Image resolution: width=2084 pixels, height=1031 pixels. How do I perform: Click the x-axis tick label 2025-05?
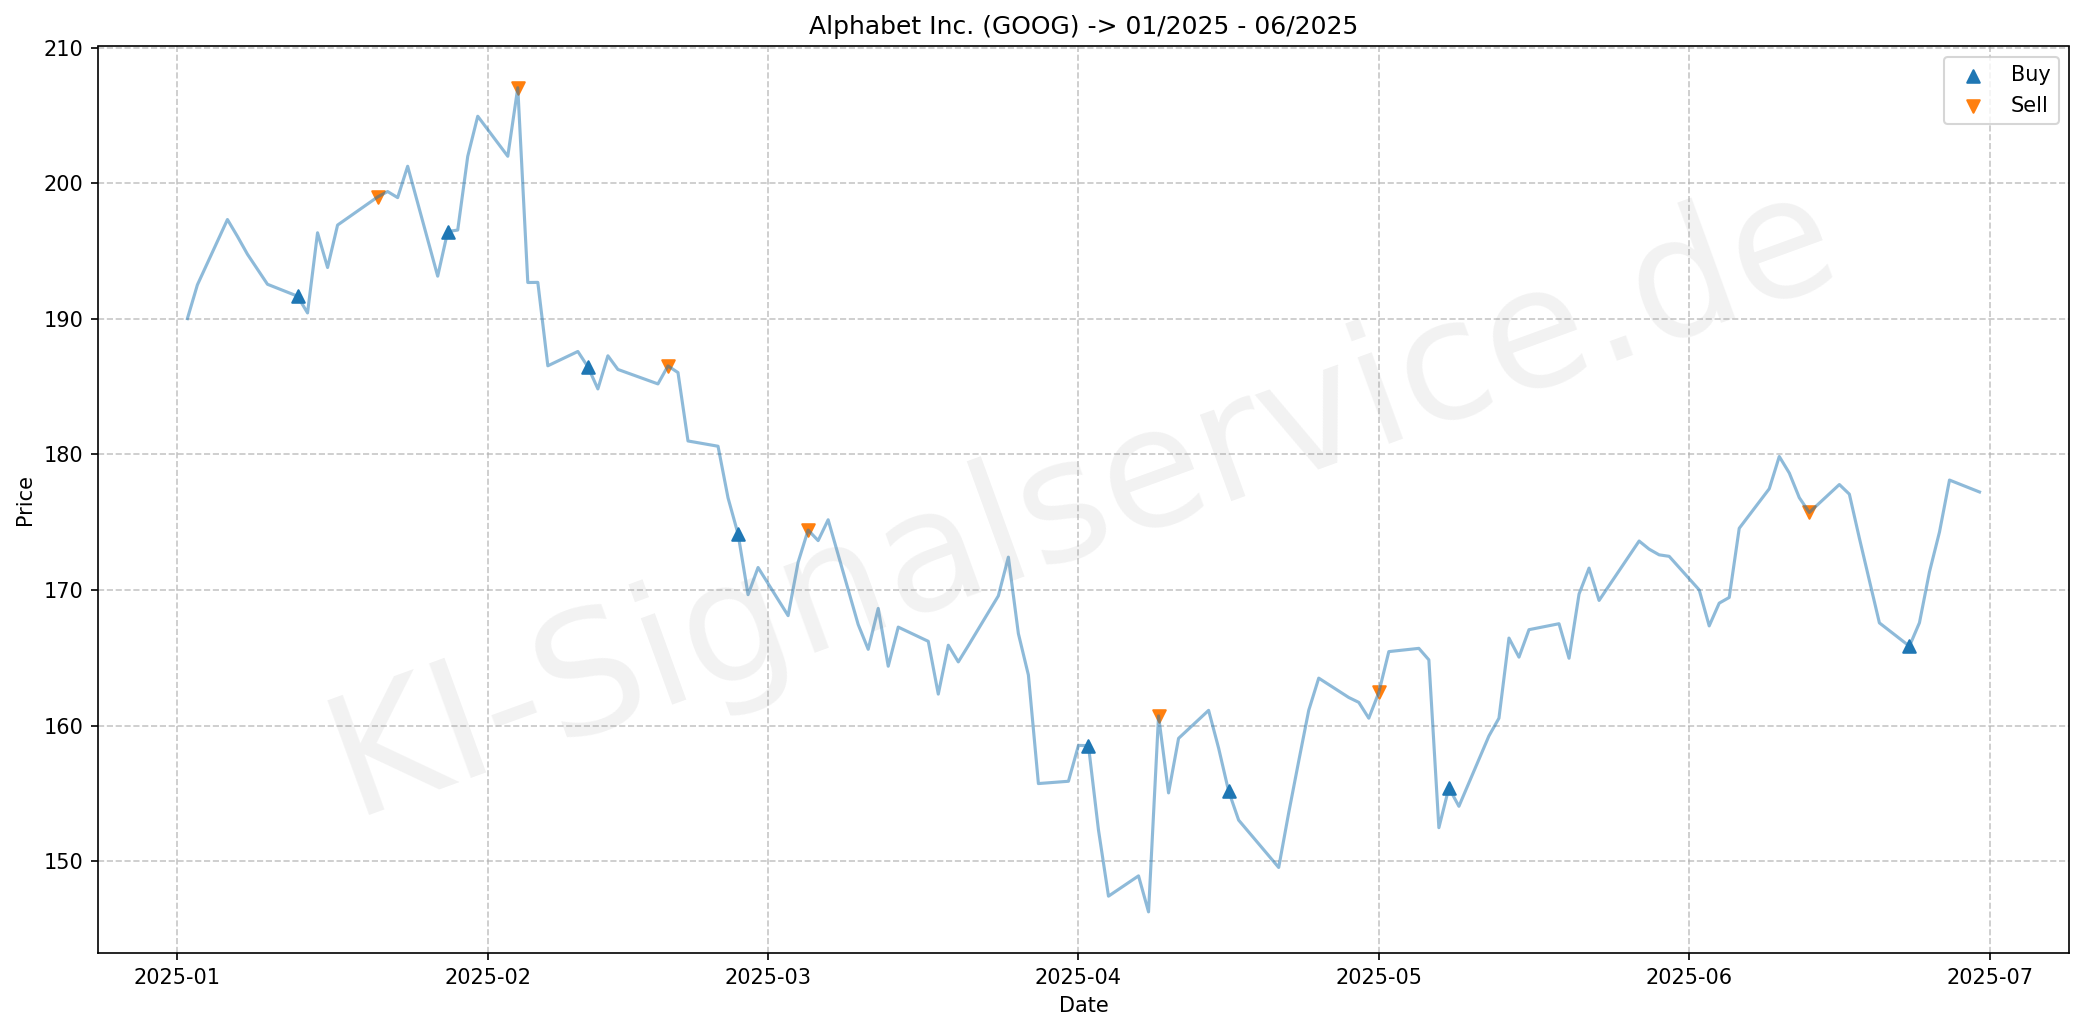(x=1379, y=977)
